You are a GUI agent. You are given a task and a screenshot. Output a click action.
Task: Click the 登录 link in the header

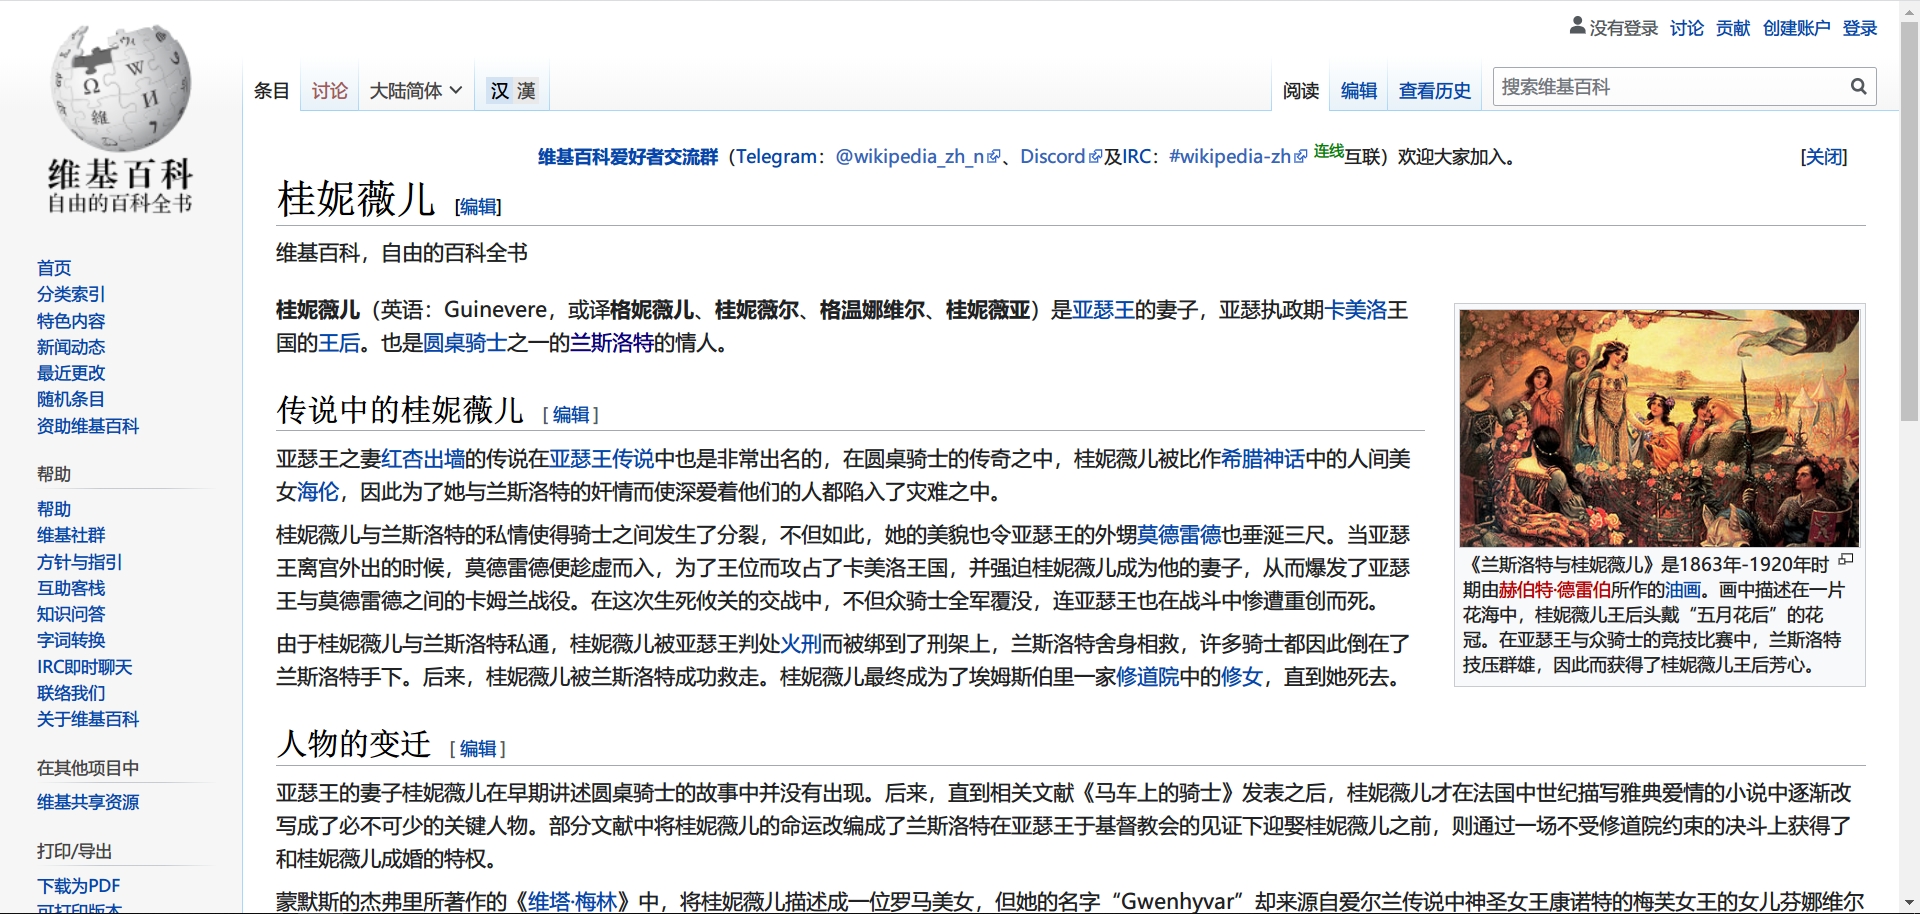[x=1859, y=28]
